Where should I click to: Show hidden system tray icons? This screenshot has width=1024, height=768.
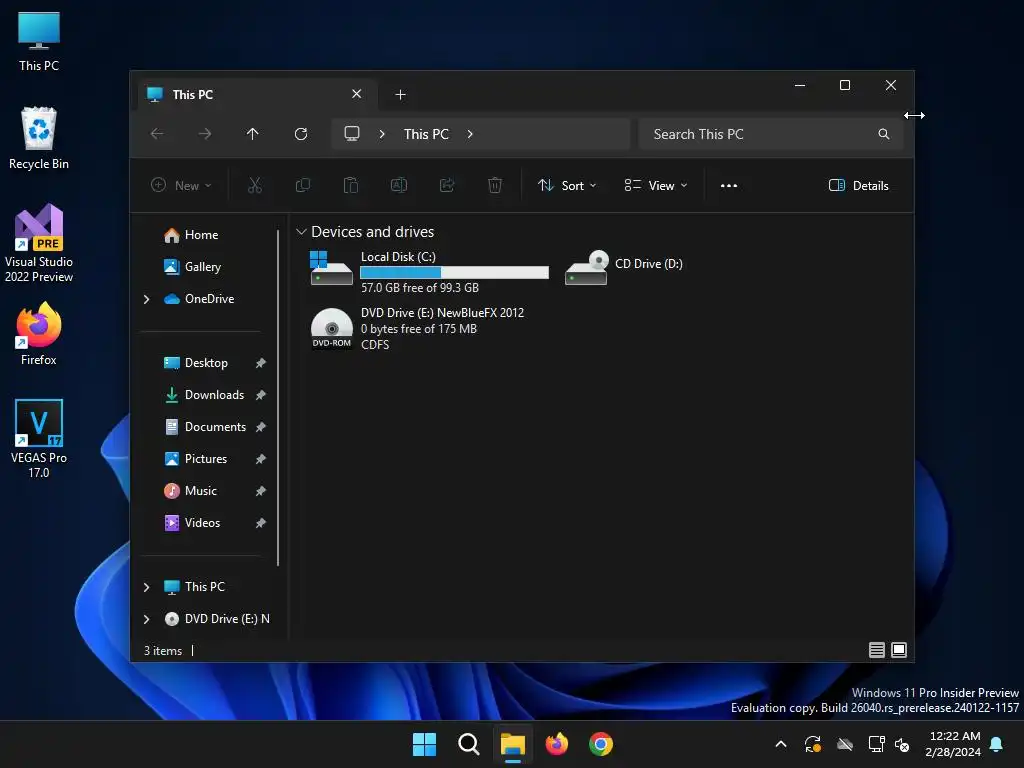(780, 744)
